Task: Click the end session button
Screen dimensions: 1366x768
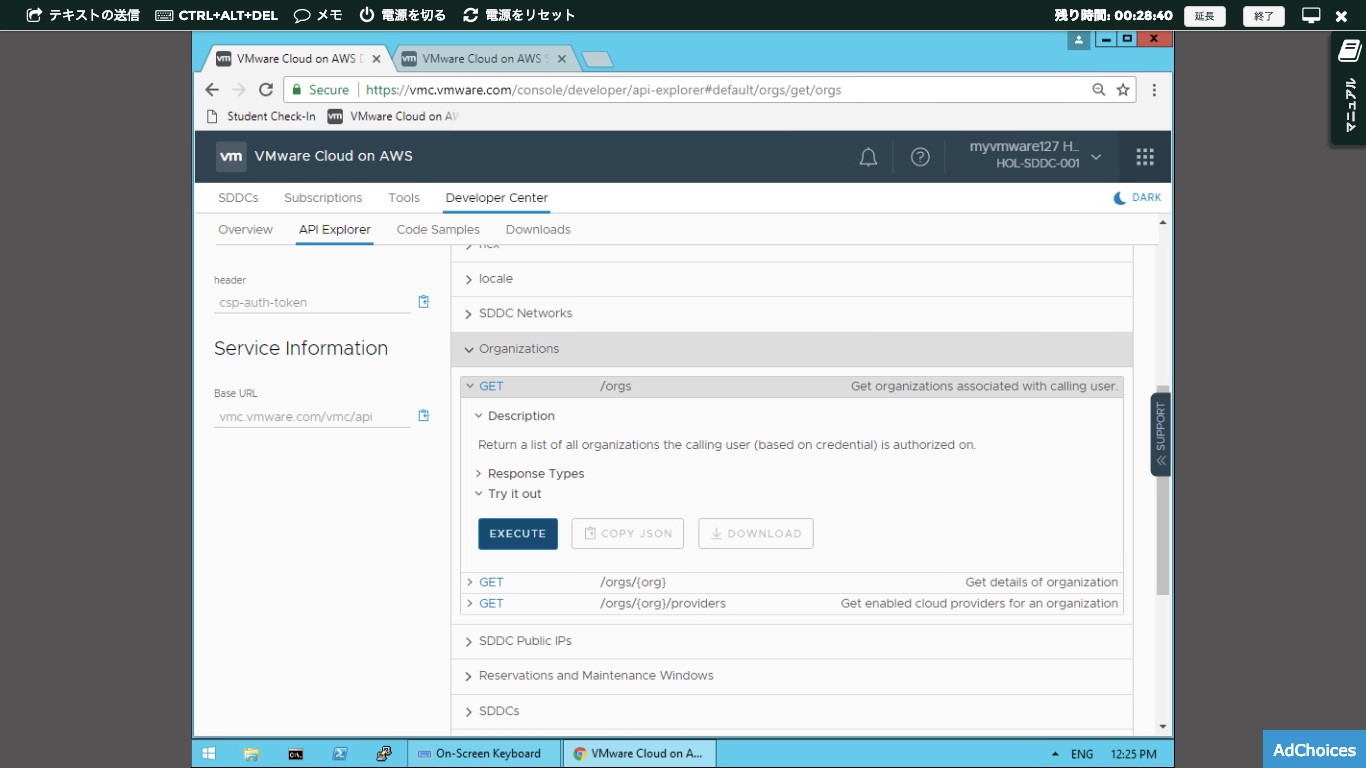Action: coord(1264,16)
